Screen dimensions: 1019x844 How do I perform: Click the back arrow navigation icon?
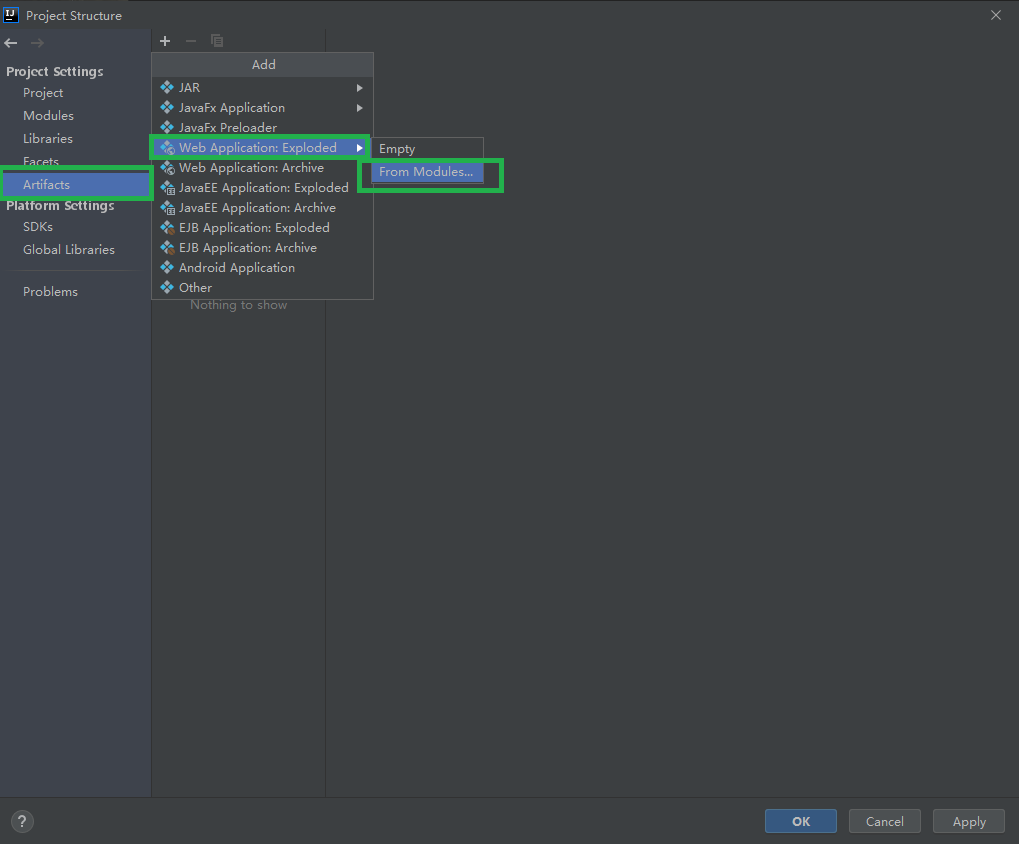(x=11, y=43)
